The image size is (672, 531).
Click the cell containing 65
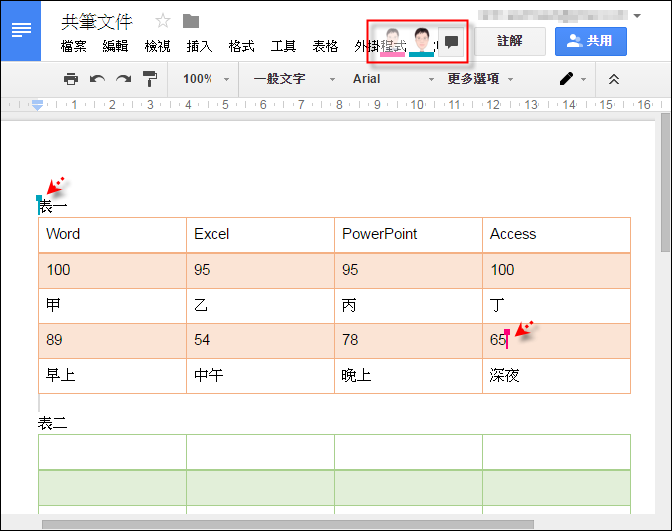[556, 341]
